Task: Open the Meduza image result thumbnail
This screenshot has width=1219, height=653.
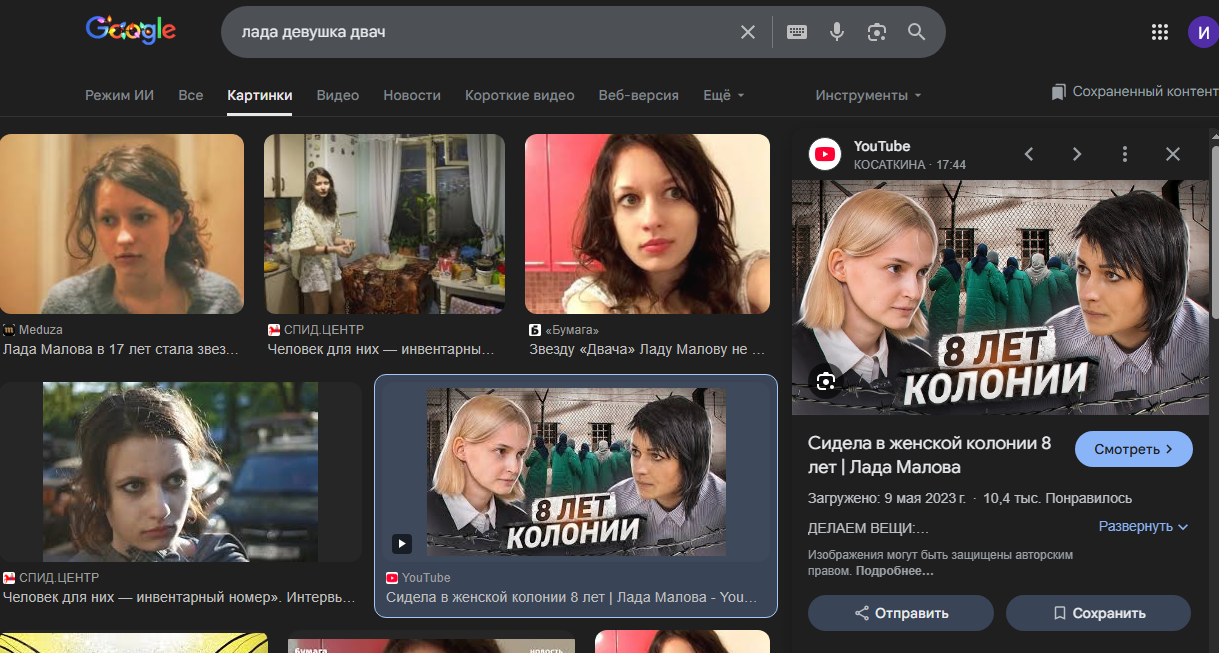Action: pos(122,224)
